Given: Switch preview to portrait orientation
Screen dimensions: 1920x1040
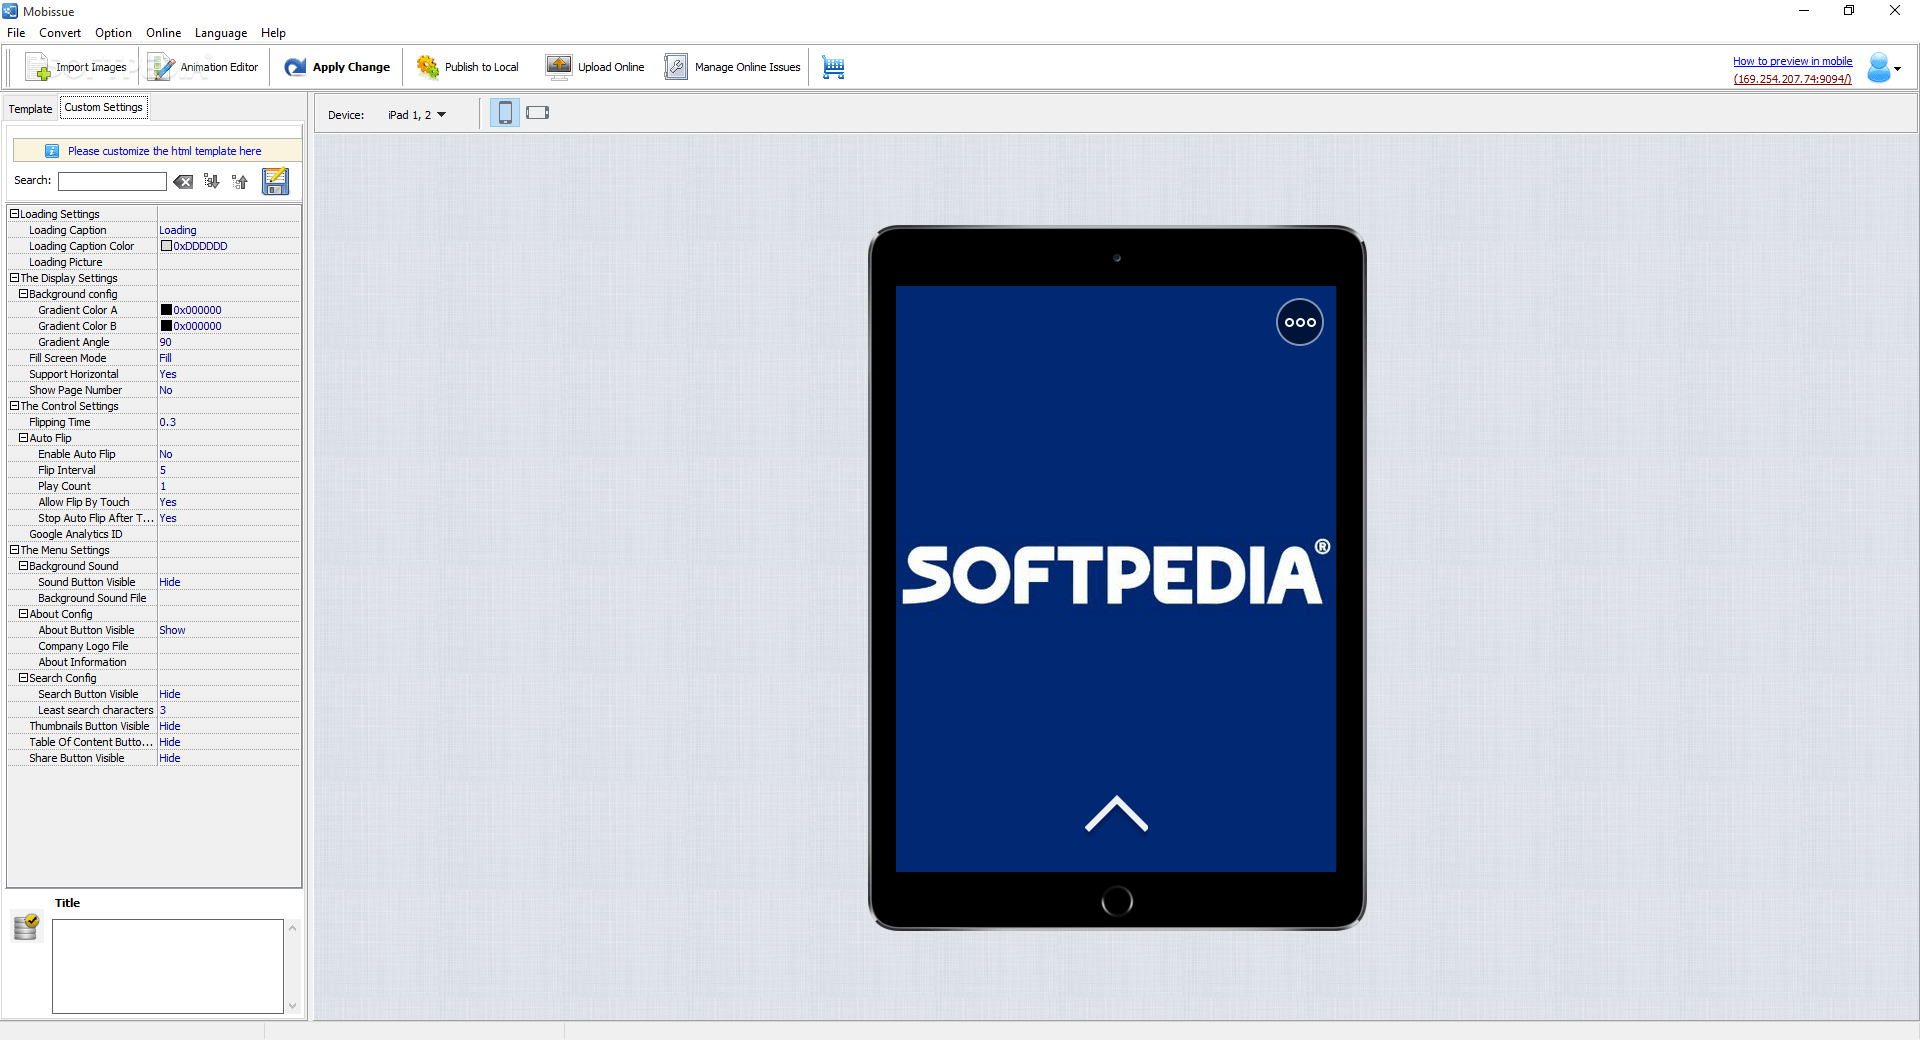Looking at the screenshot, I should (504, 113).
